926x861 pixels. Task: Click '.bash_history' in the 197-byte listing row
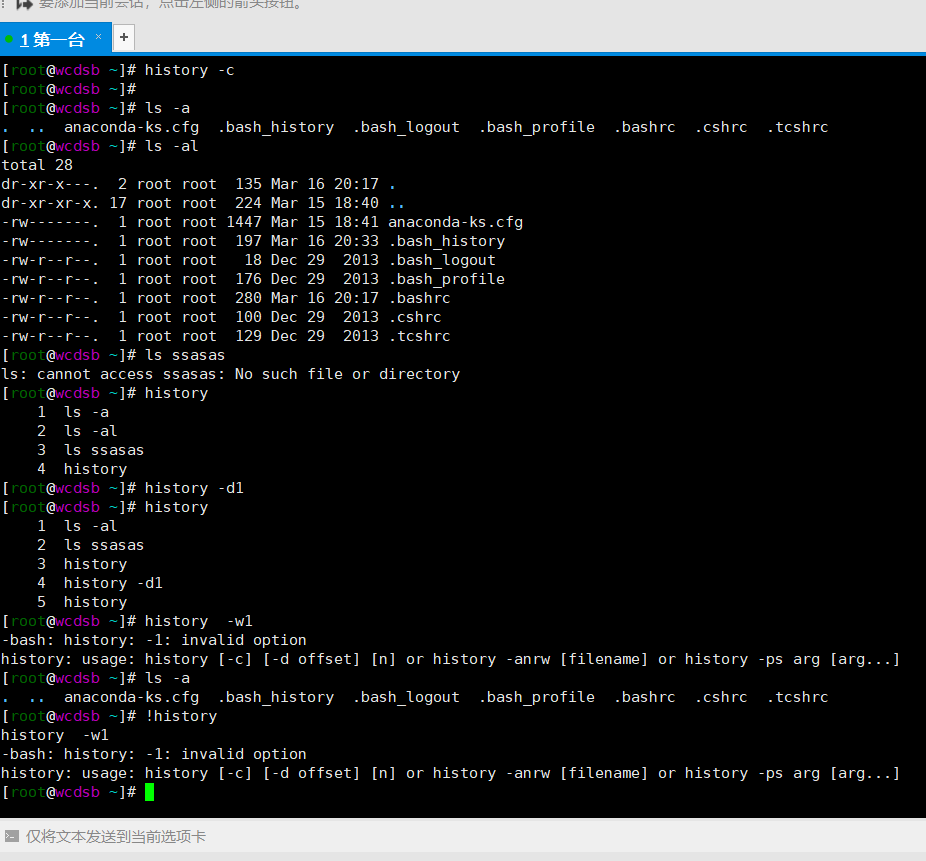tap(447, 241)
